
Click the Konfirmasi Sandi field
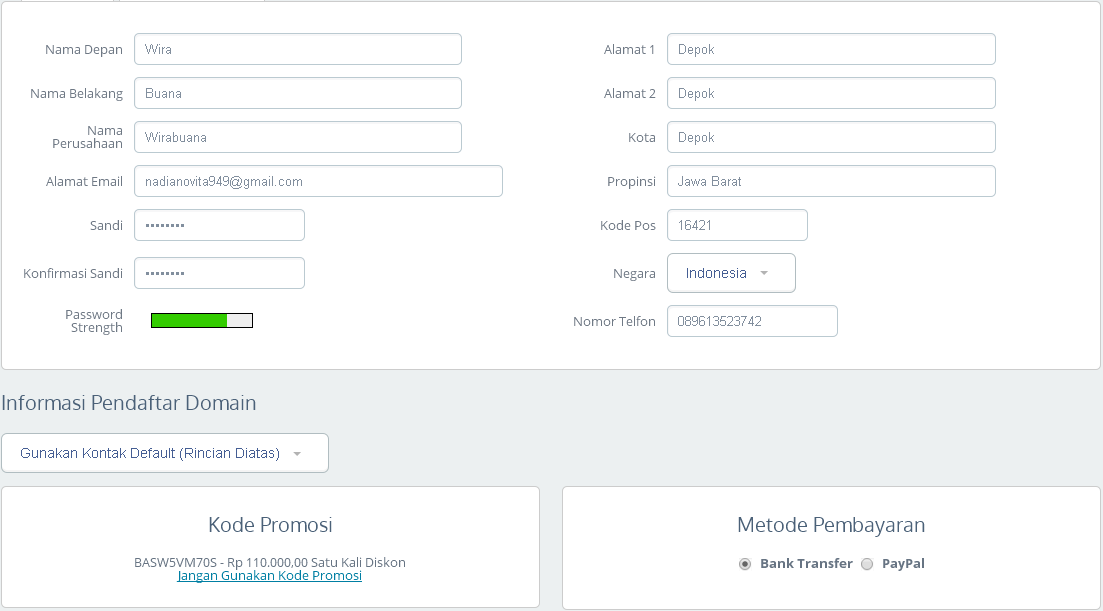pos(219,273)
